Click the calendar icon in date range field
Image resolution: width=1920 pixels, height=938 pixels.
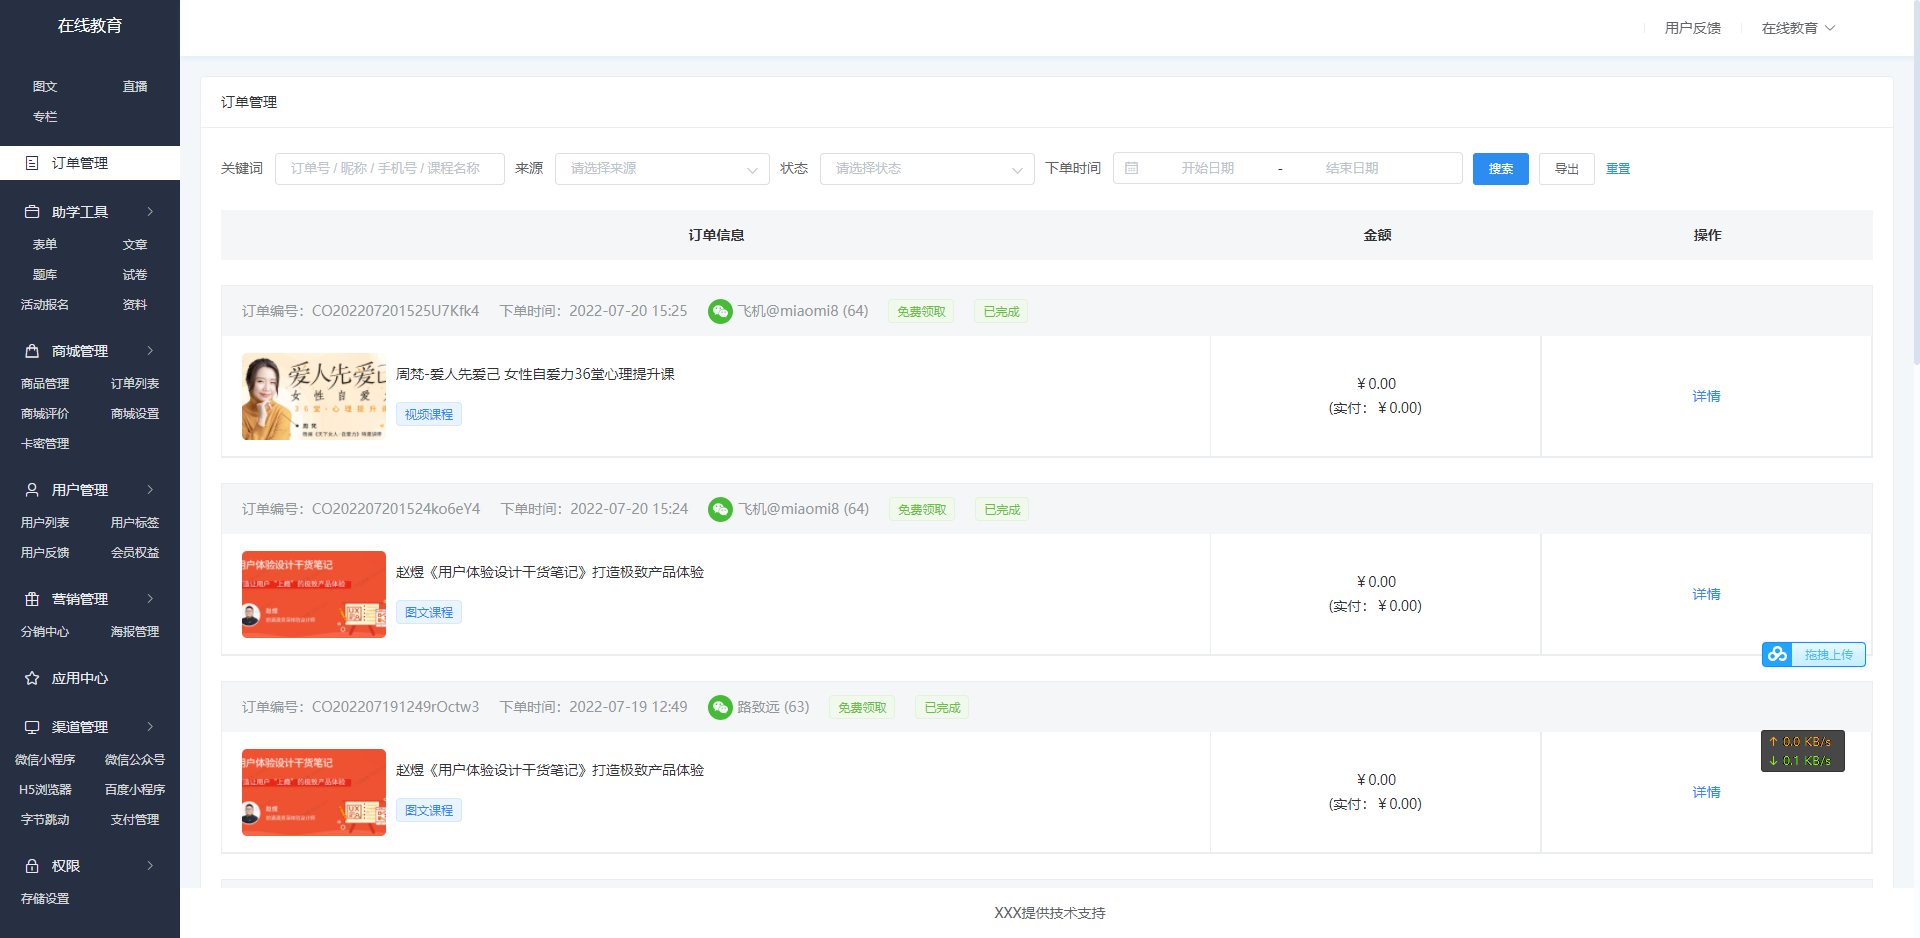(1132, 168)
